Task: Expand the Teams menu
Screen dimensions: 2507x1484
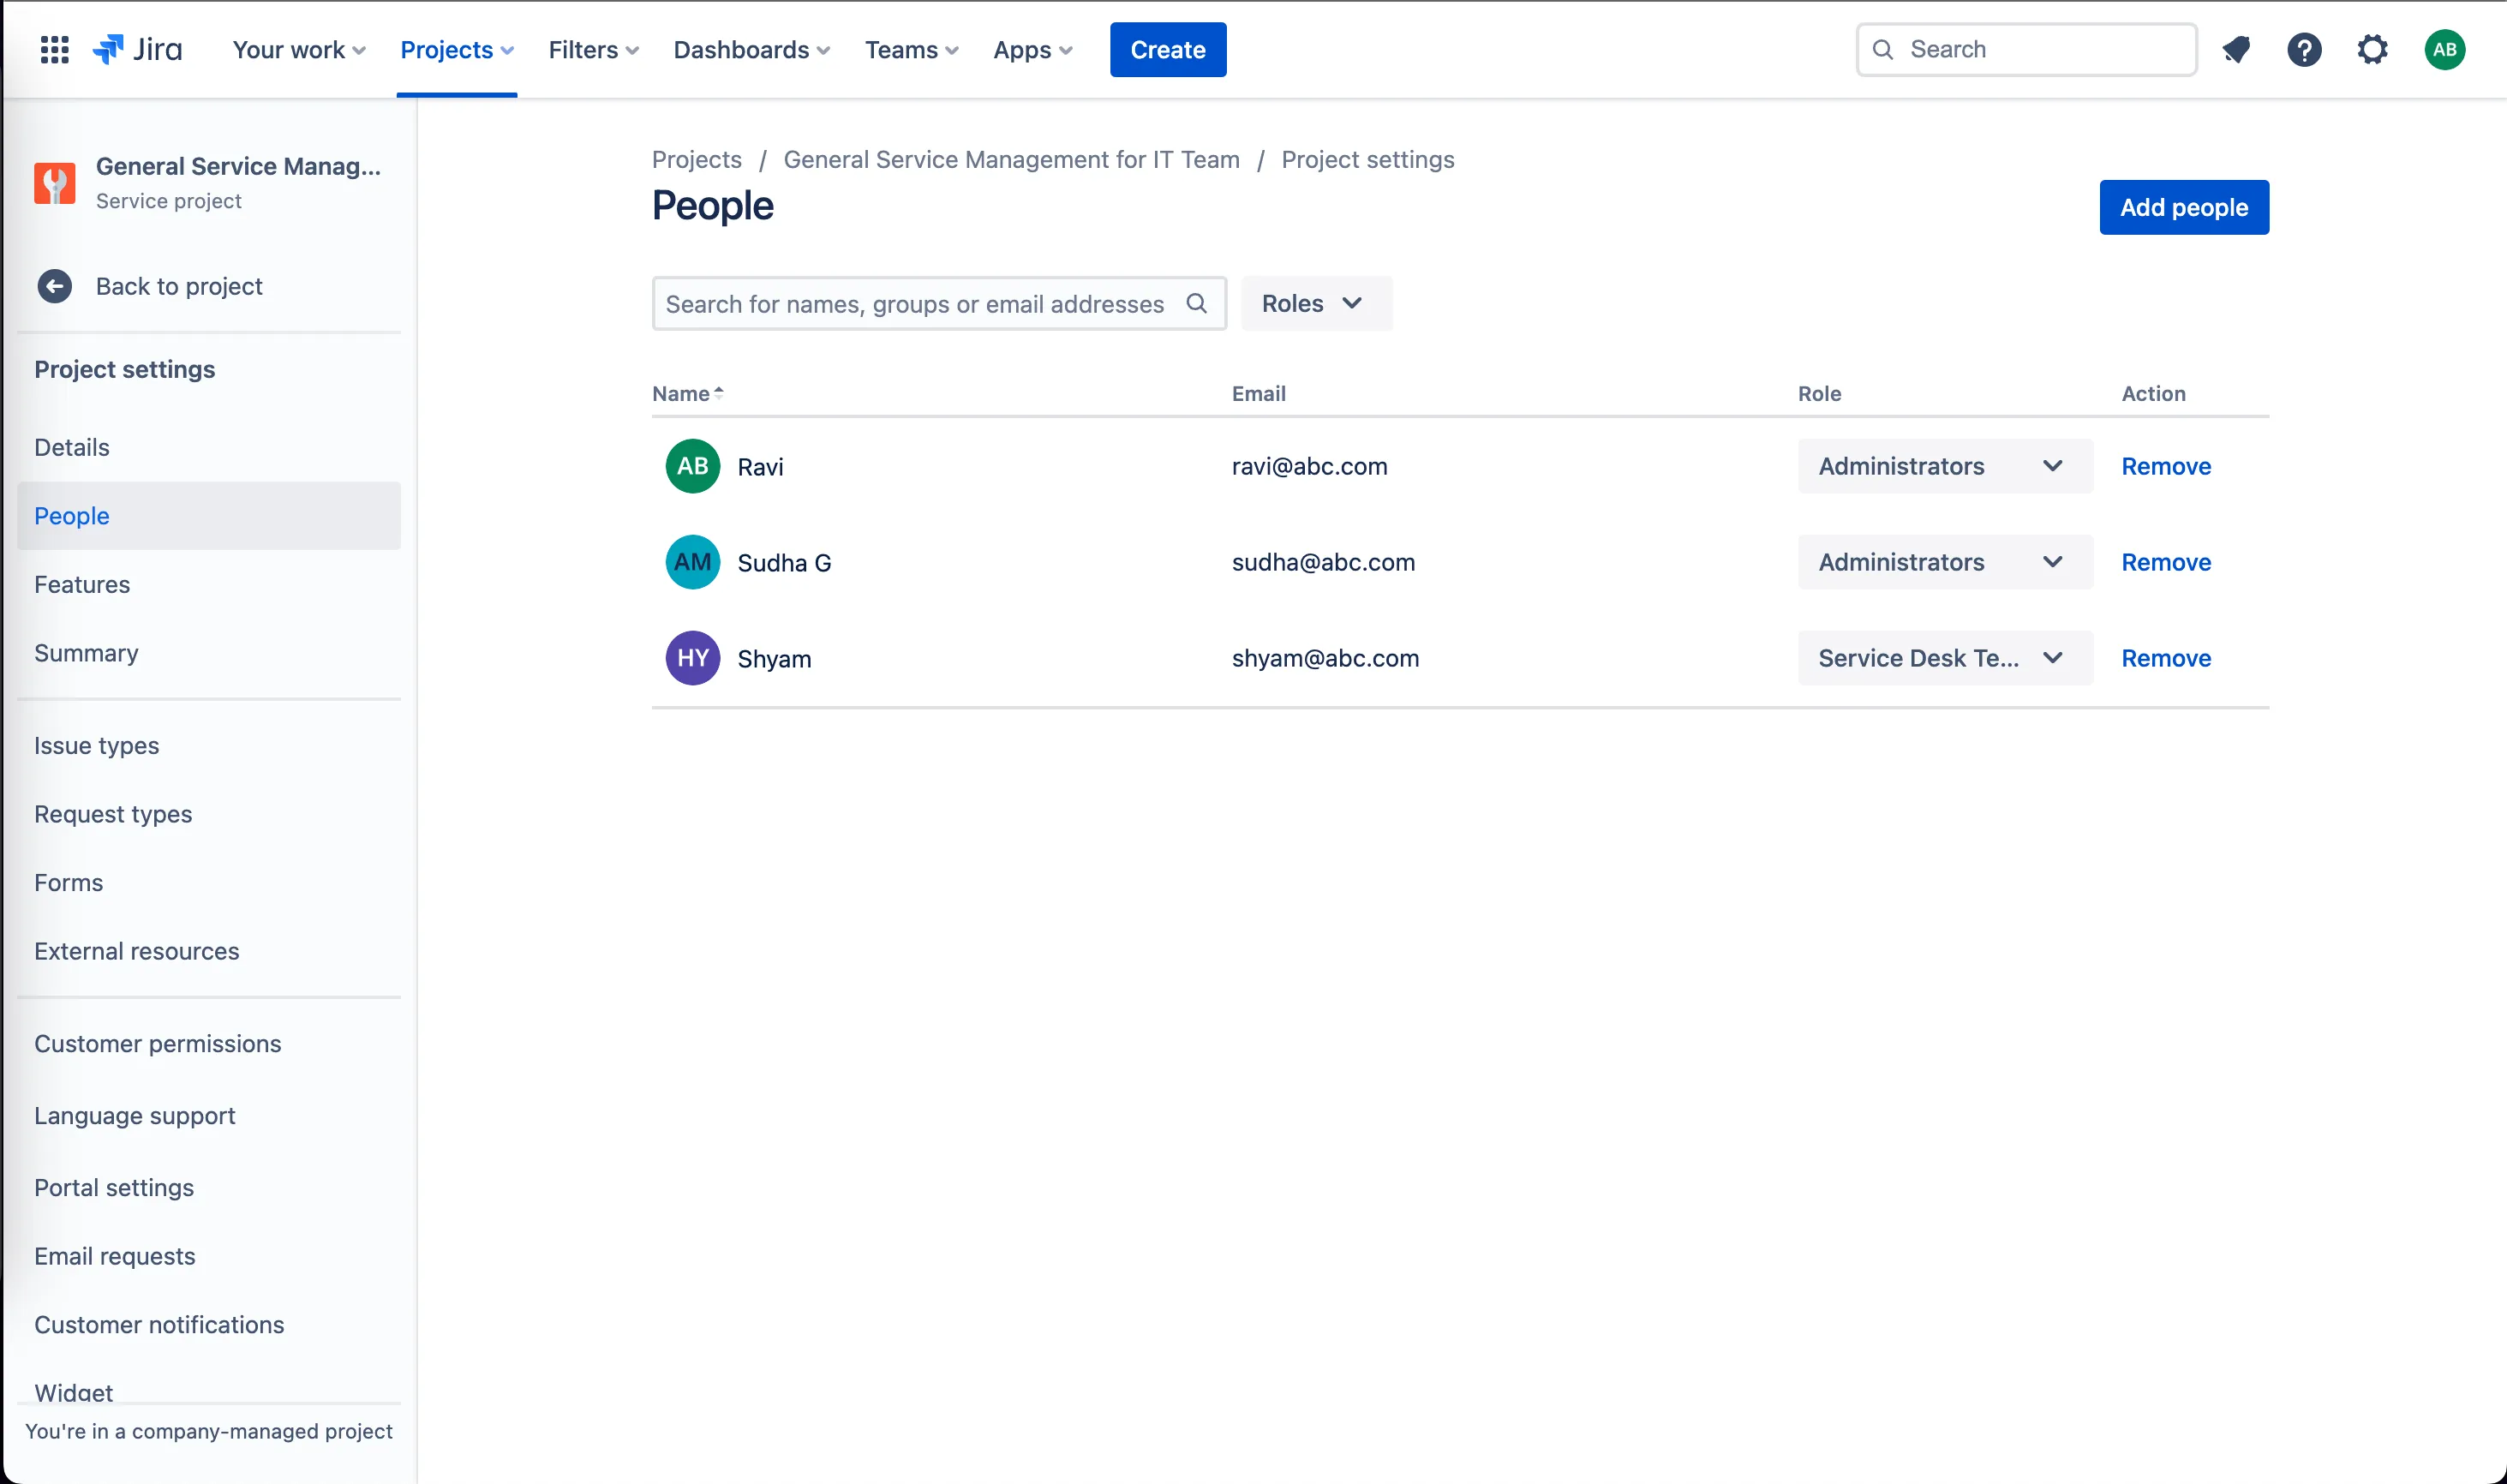Action: 911,49
